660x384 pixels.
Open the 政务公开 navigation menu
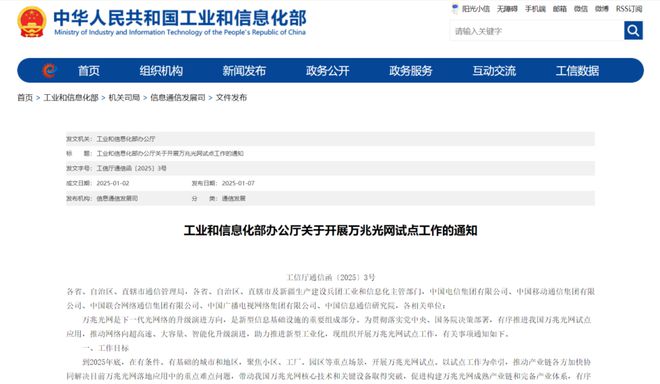327,71
